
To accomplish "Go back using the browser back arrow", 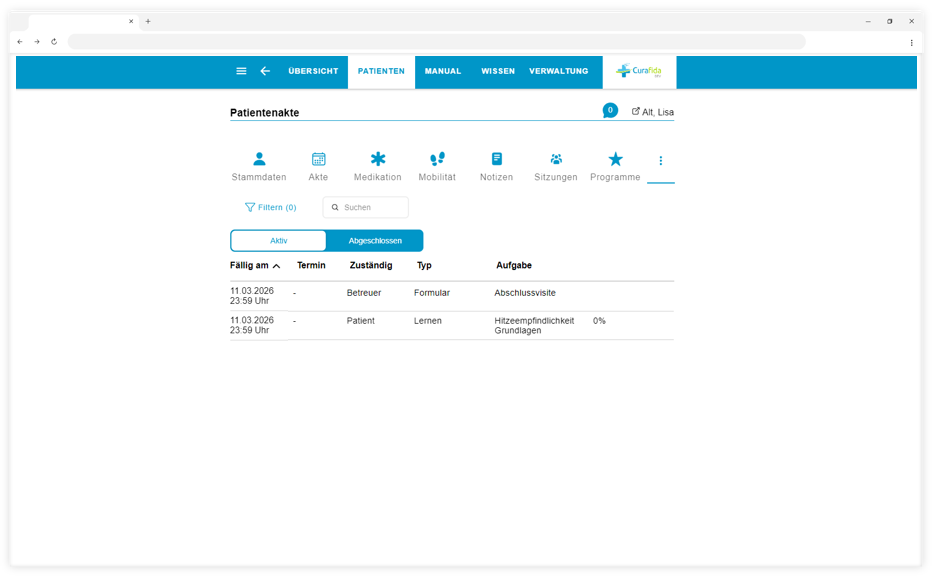I will [x=20, y=42].
